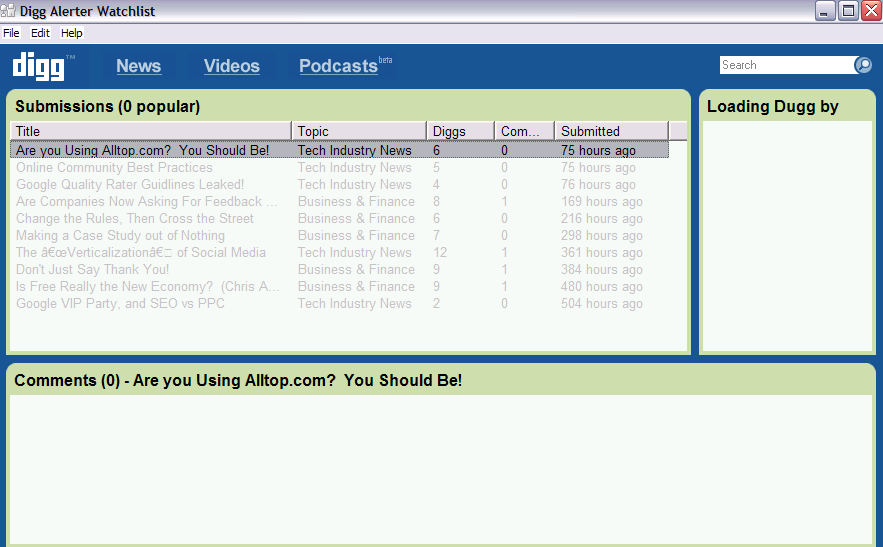Click '361 hours ago' submitted cell

601,253
